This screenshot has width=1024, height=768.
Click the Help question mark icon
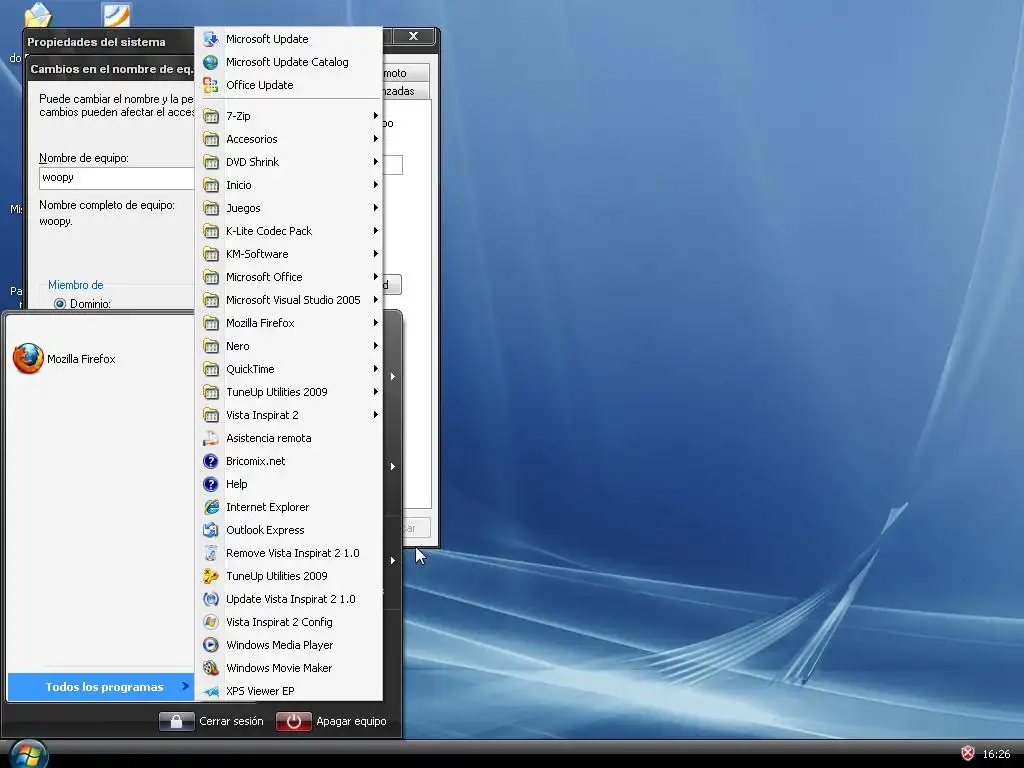pyautogui.click(x=210, y=484)
